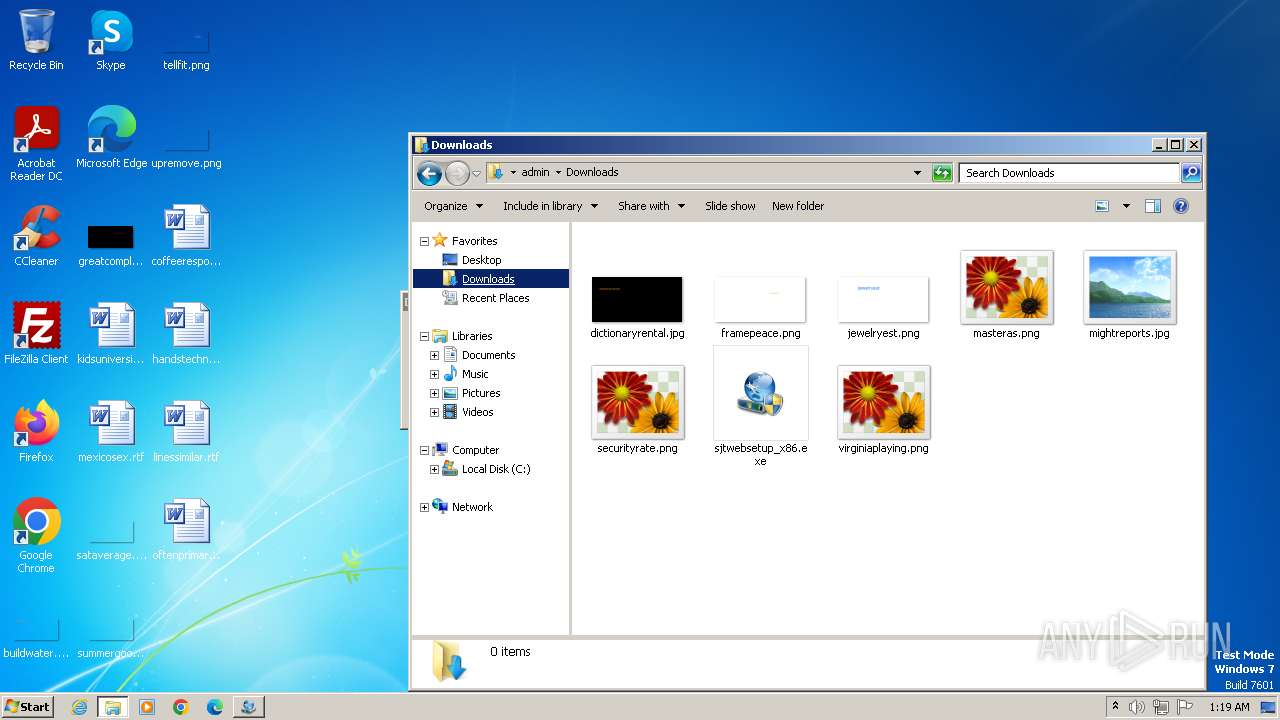This screenshot has height=720, width=1280.
Task: Open Google Chrome desktop shortcut
Action: click(x=36, y=535)
